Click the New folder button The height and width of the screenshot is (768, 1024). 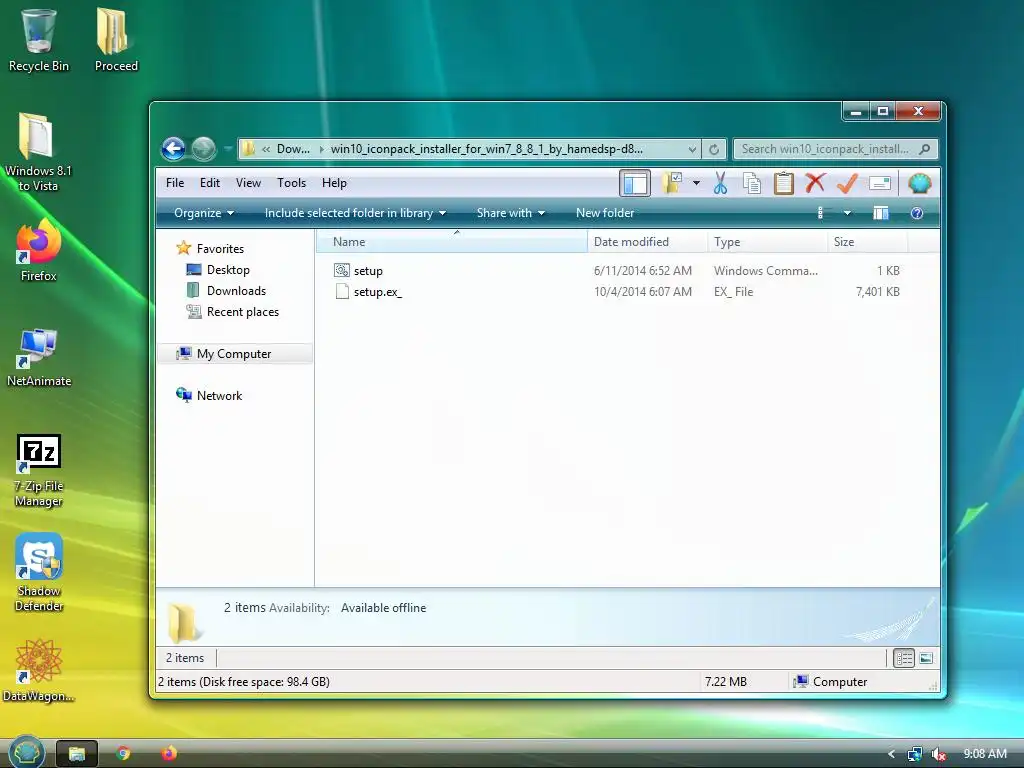pos(605,213)
